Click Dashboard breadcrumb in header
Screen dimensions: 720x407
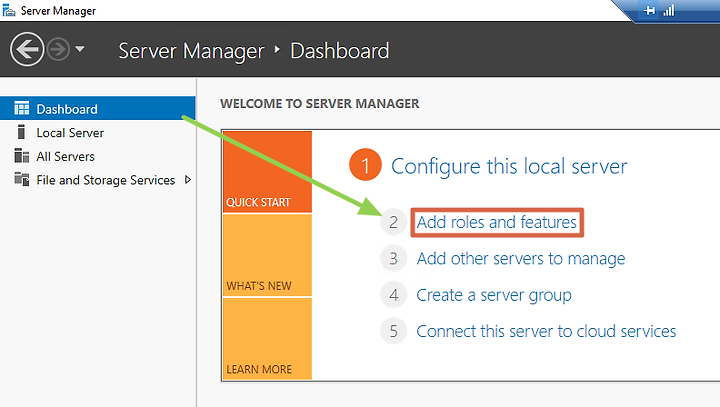tap(340, 51)
